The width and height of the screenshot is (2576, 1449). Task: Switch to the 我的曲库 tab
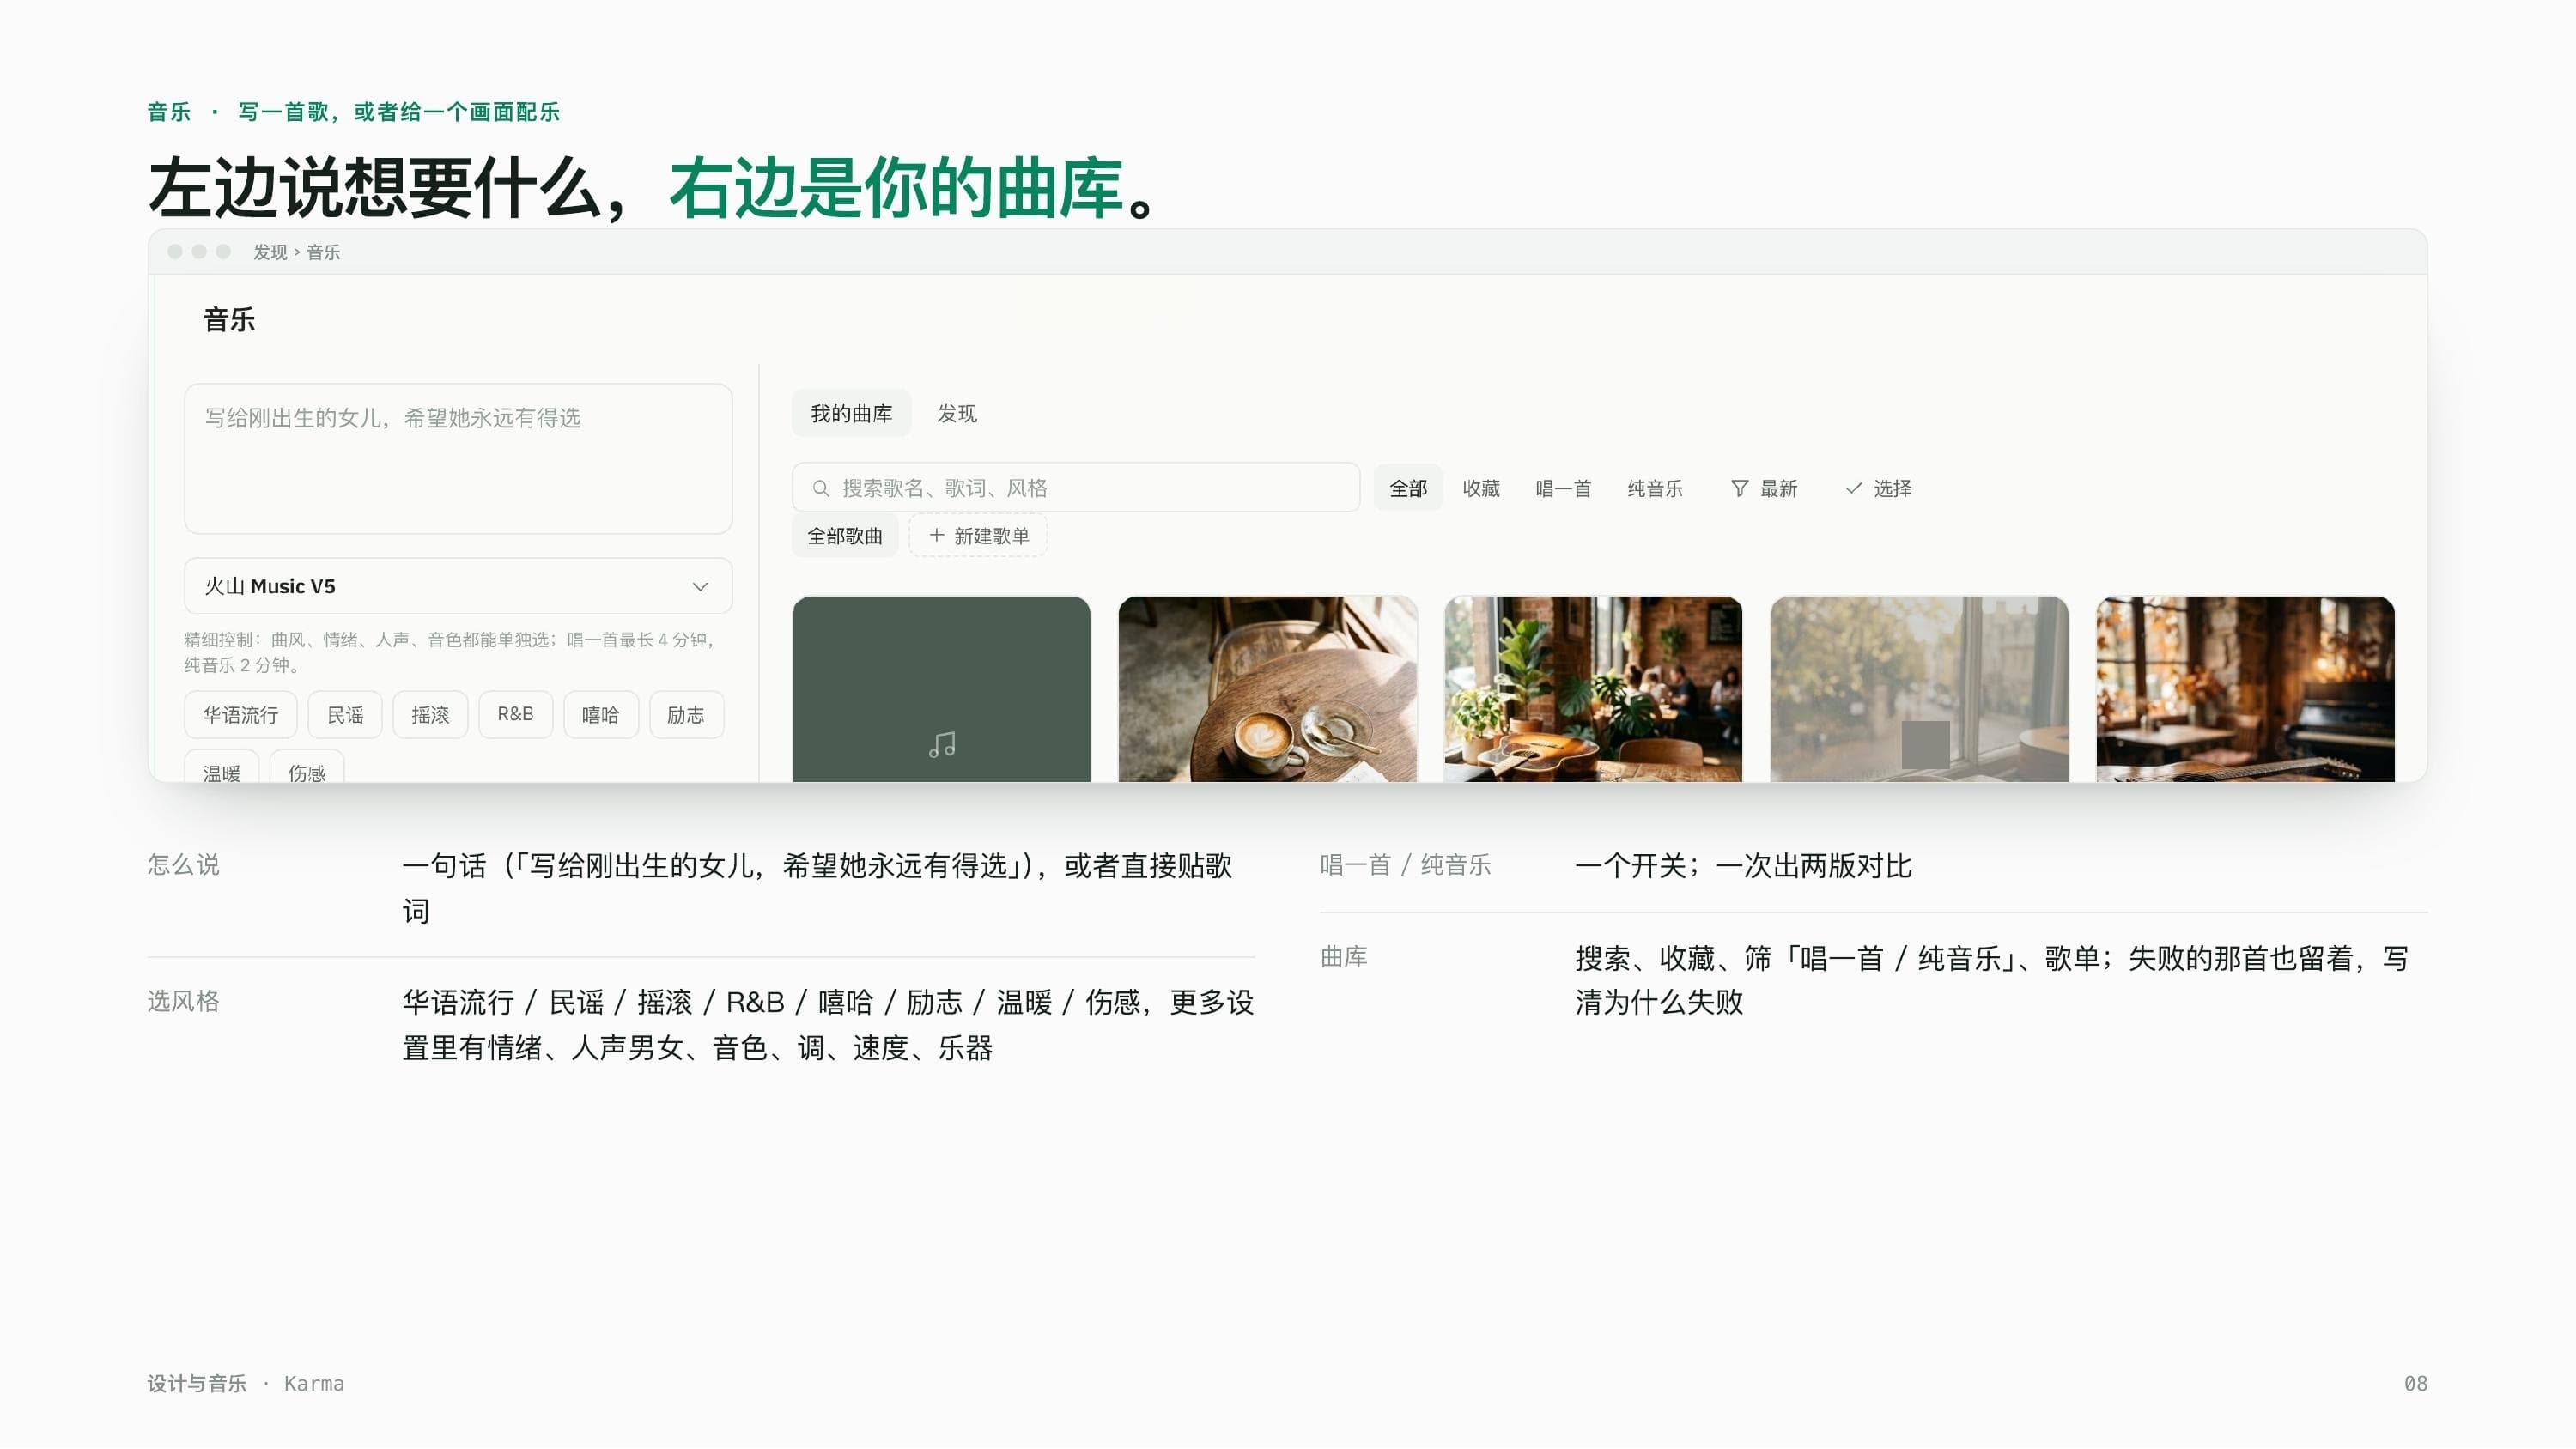851,413
